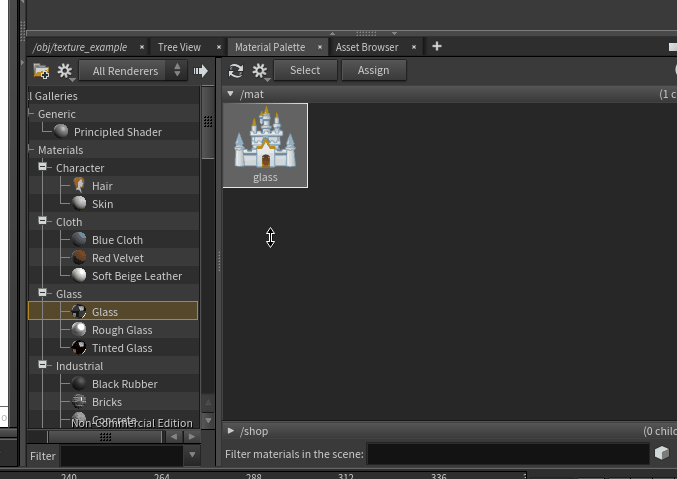The height and width of the screenshot is (479, 677).
Task: Click the arrow icon beside All Renderers
Action: (x=200, y=71)
